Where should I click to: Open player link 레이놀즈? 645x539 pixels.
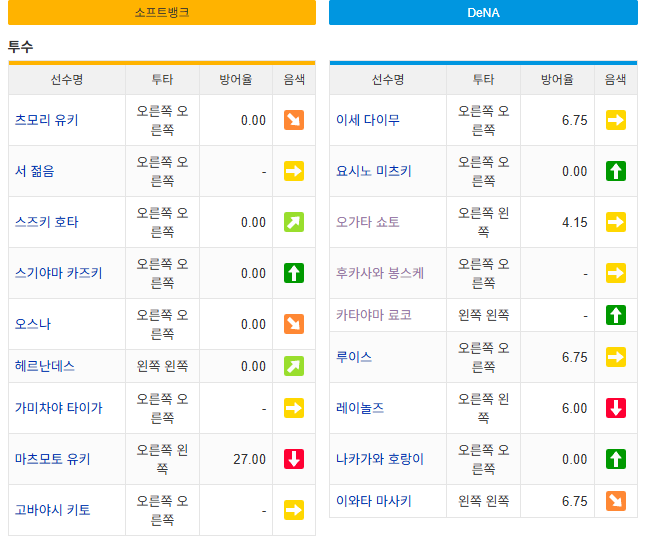point(360,408)
